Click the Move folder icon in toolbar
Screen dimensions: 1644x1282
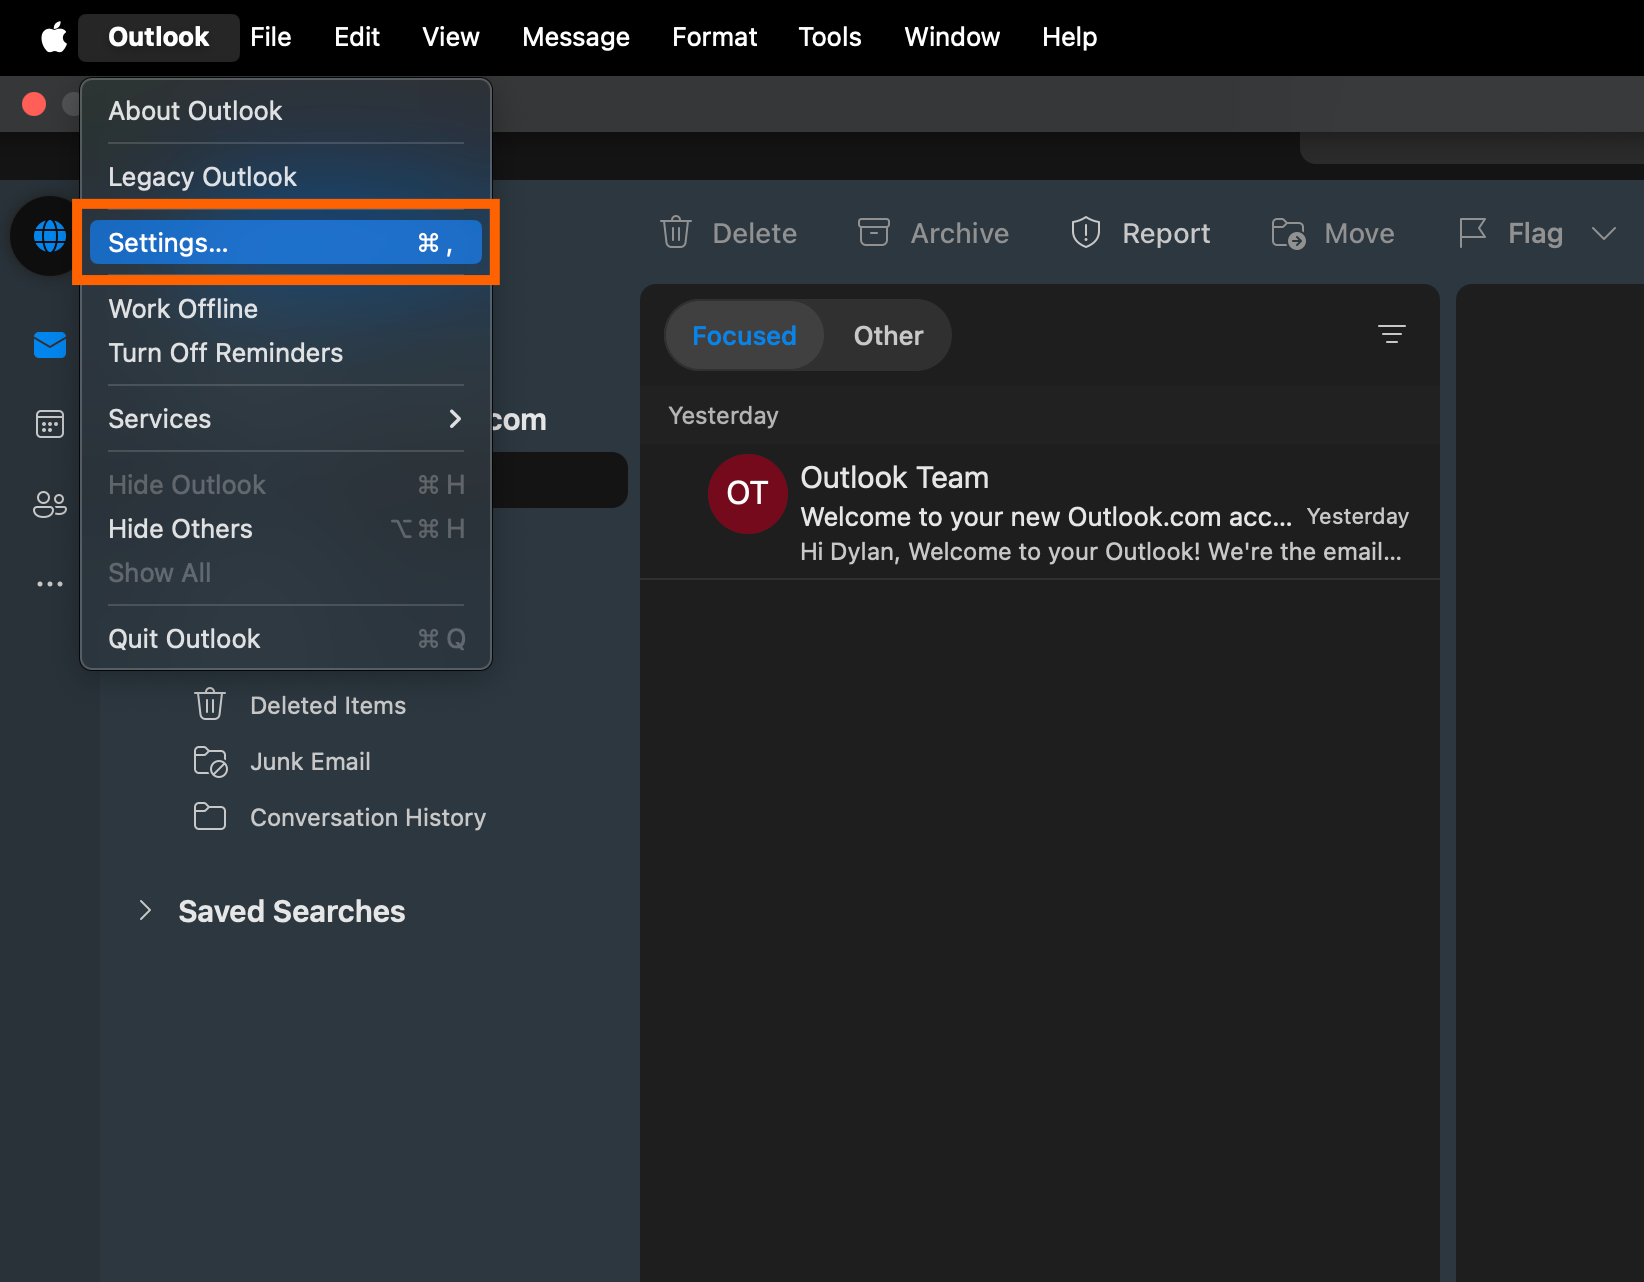click(x=1288, y=233)
